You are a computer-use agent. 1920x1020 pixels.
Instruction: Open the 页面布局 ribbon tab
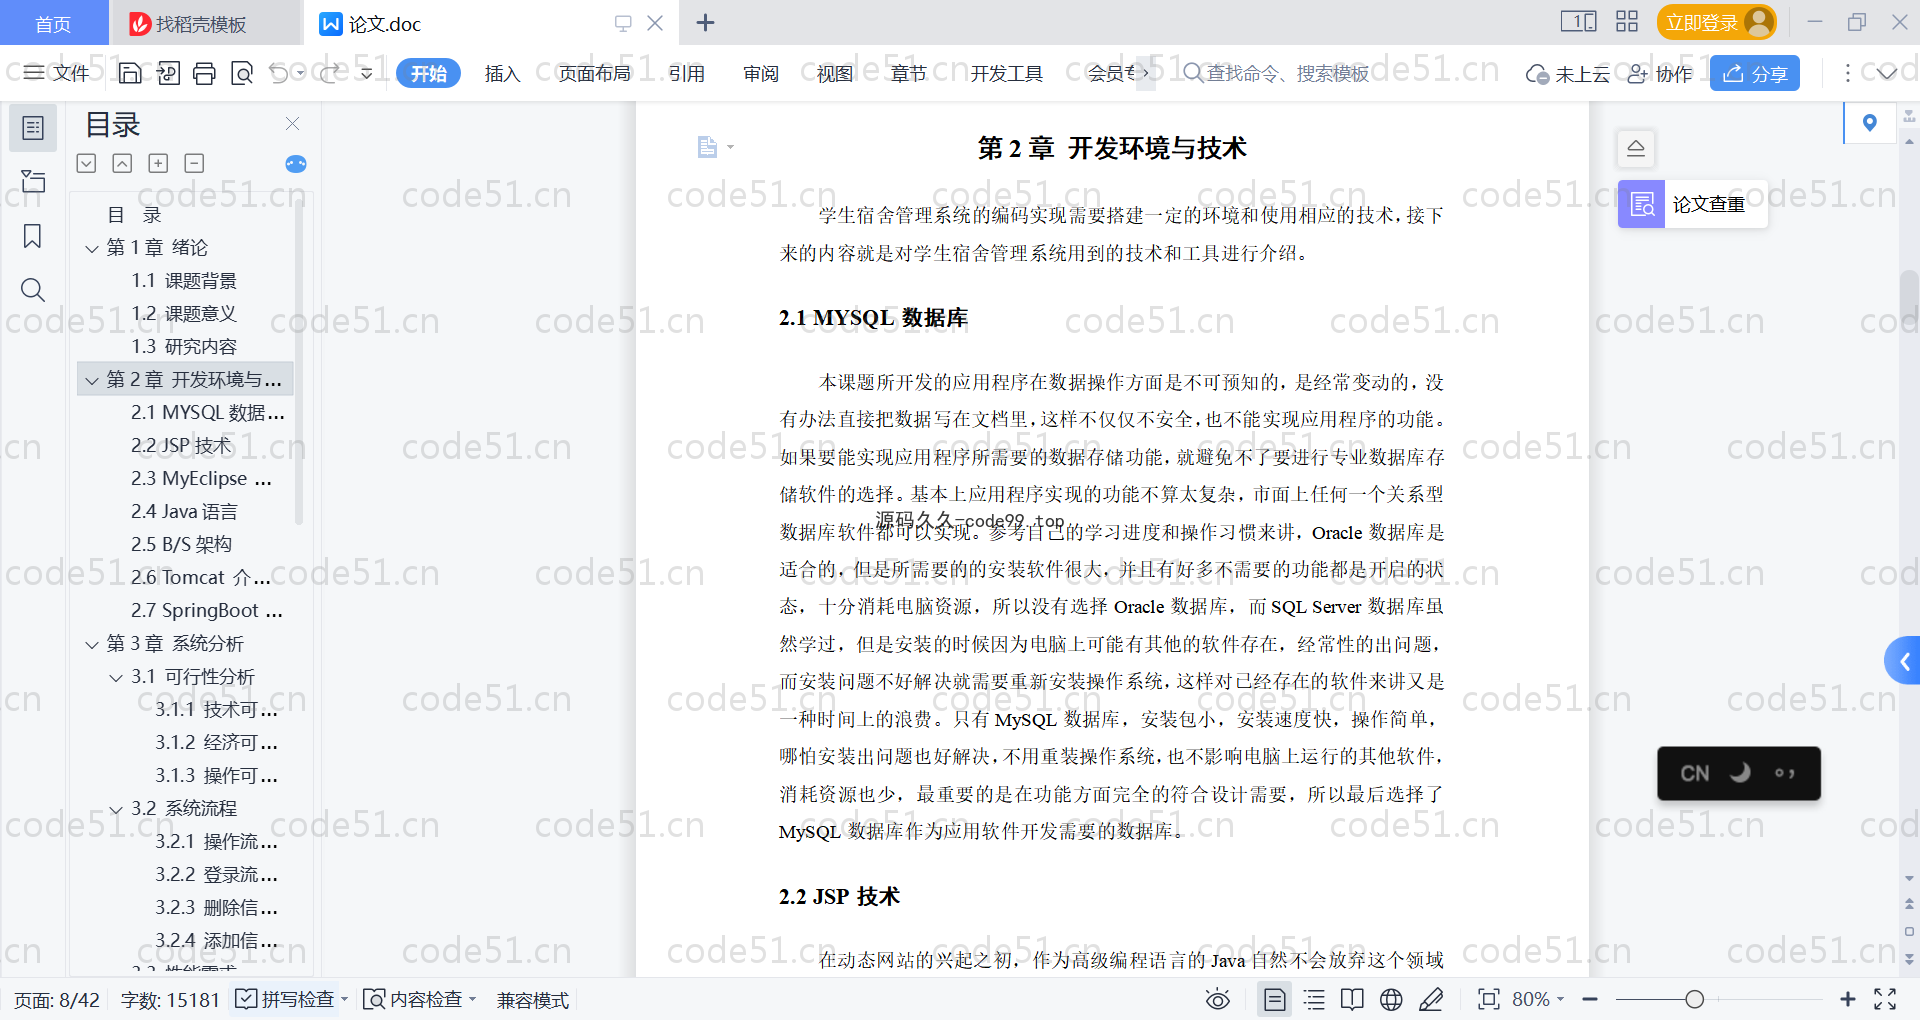[x=594, y=73]
